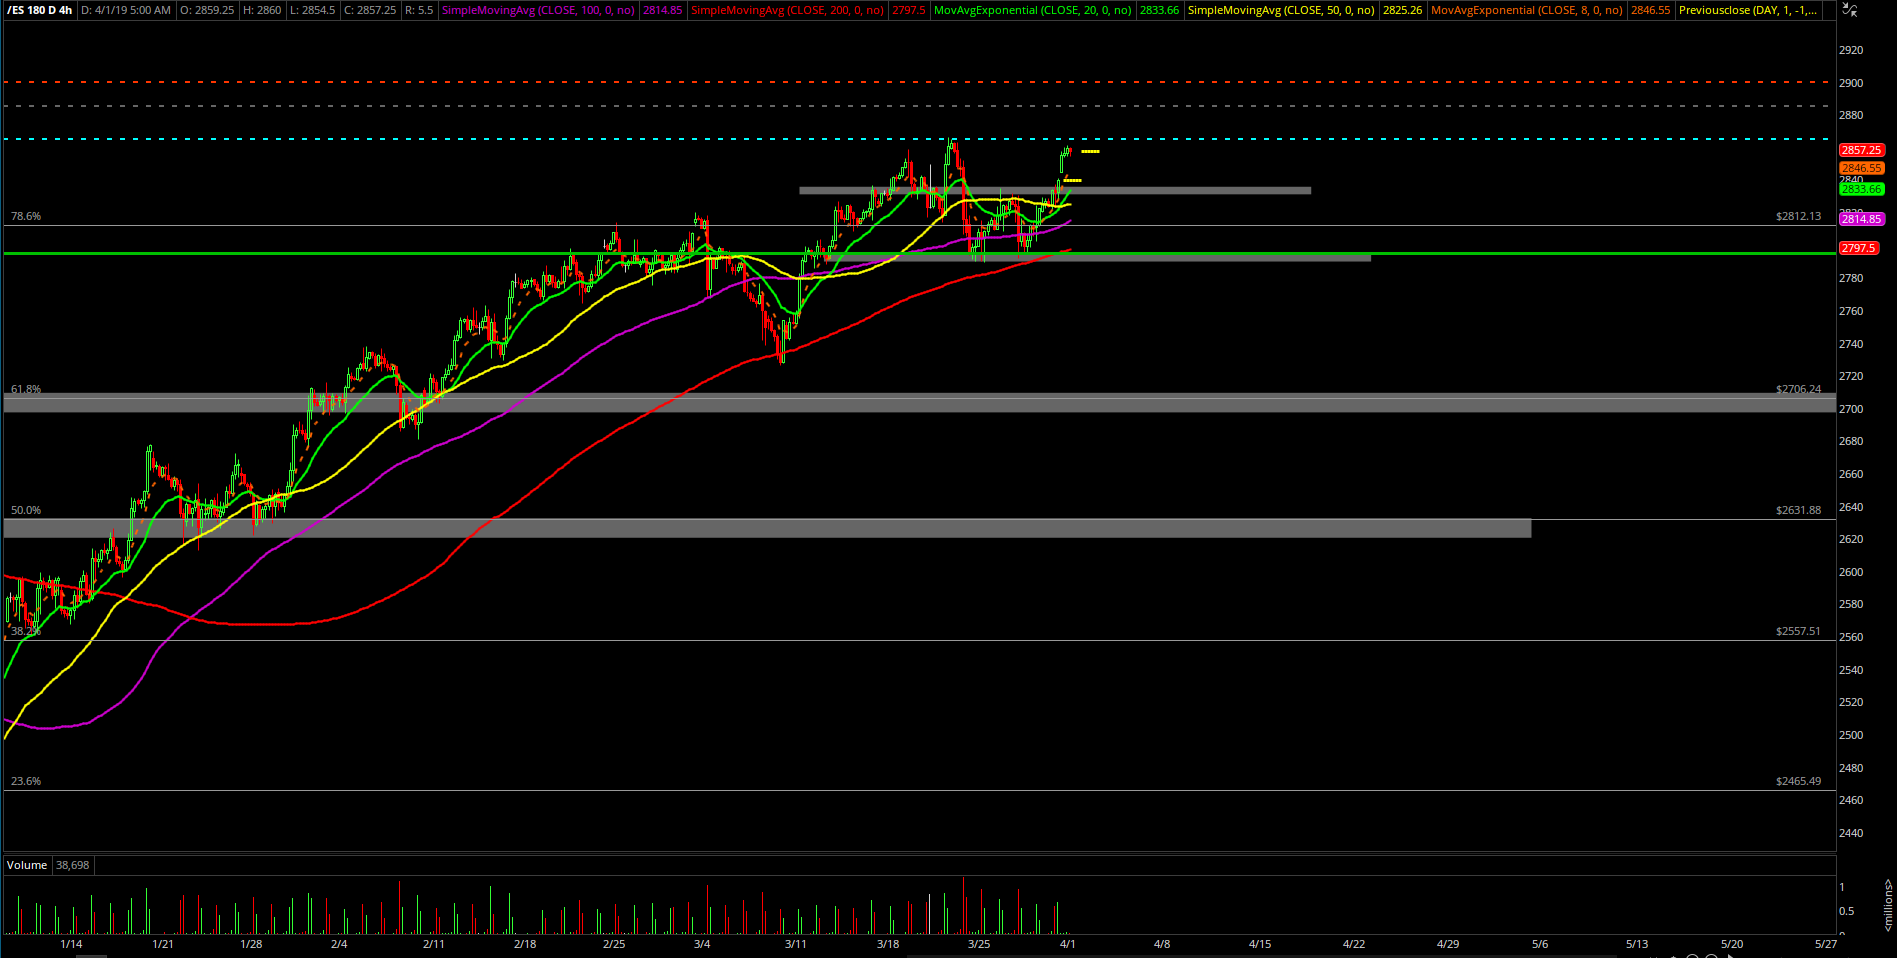Open the Previousclose study label
Image resolution: width=1897 pixels, height=958 pixels.
point(1747,10)
